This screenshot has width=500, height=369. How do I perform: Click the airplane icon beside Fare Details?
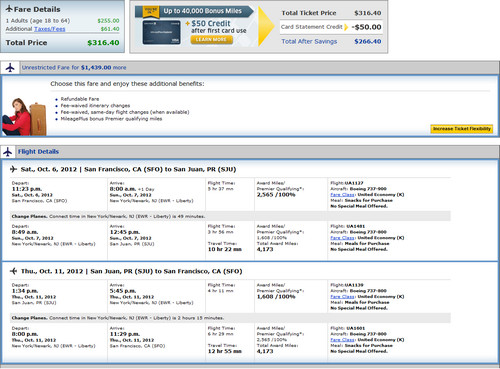pos(9,9)
